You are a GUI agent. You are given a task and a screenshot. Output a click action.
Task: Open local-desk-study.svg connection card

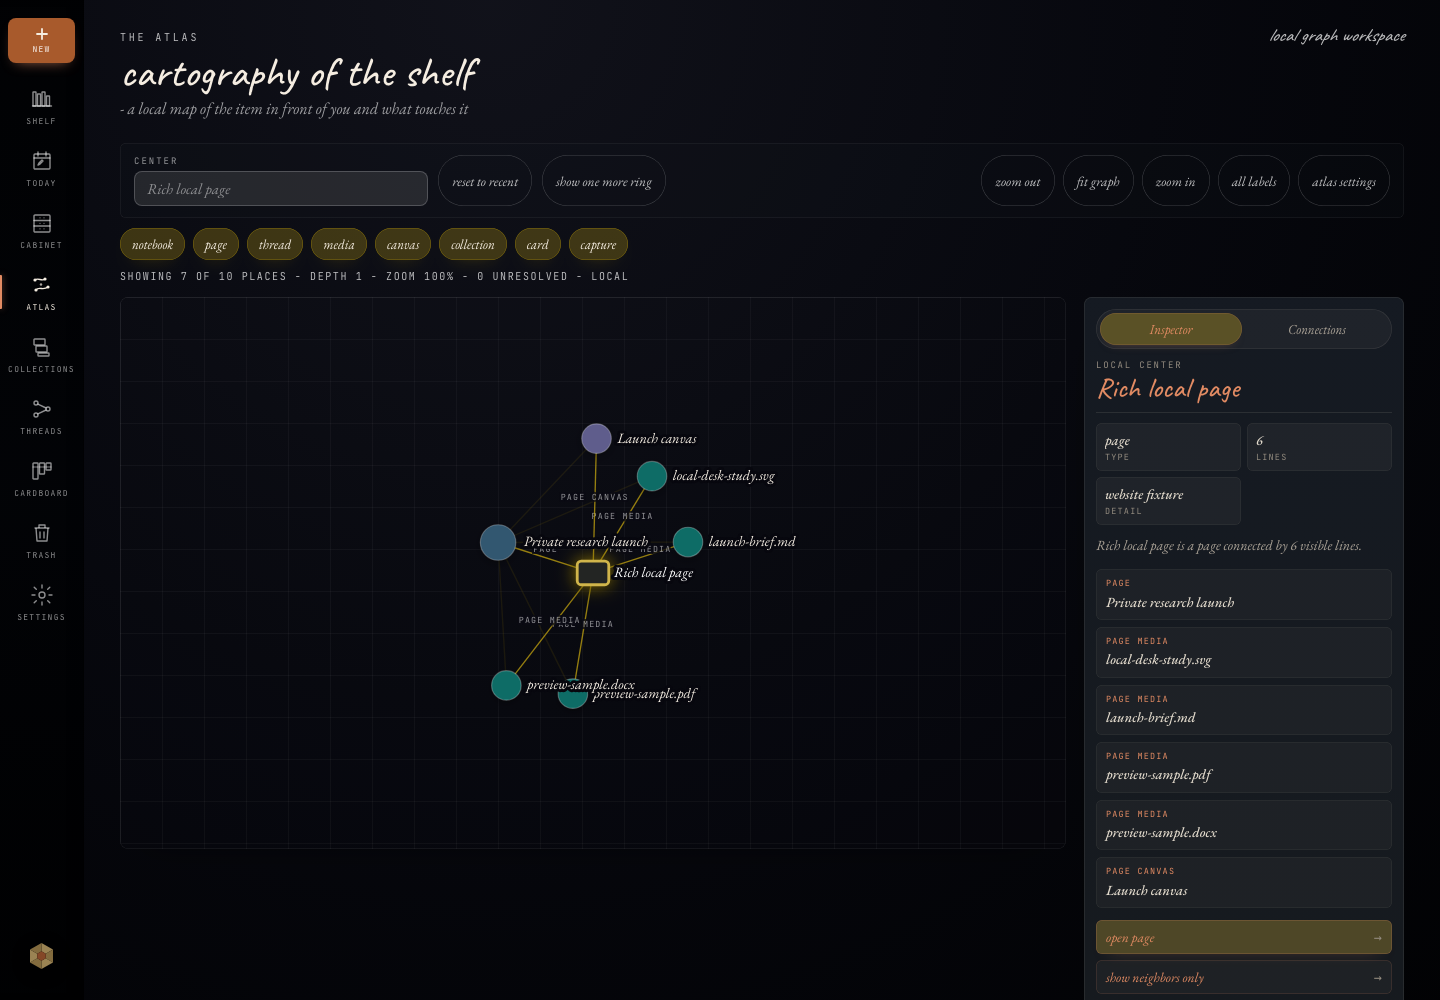tap(1244, 652)
